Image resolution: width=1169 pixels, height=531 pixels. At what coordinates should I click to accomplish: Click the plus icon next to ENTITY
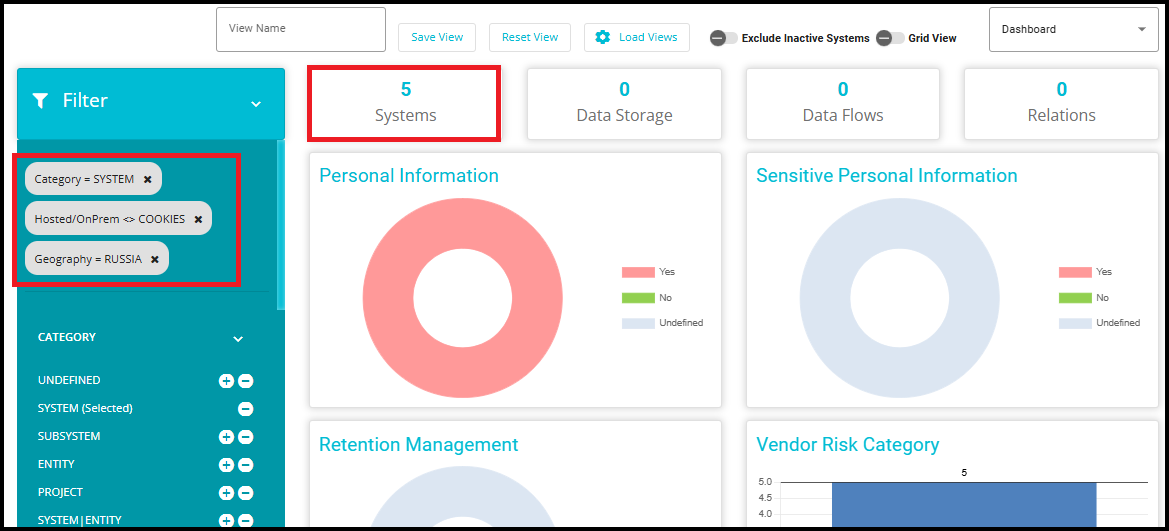[226, 465]
